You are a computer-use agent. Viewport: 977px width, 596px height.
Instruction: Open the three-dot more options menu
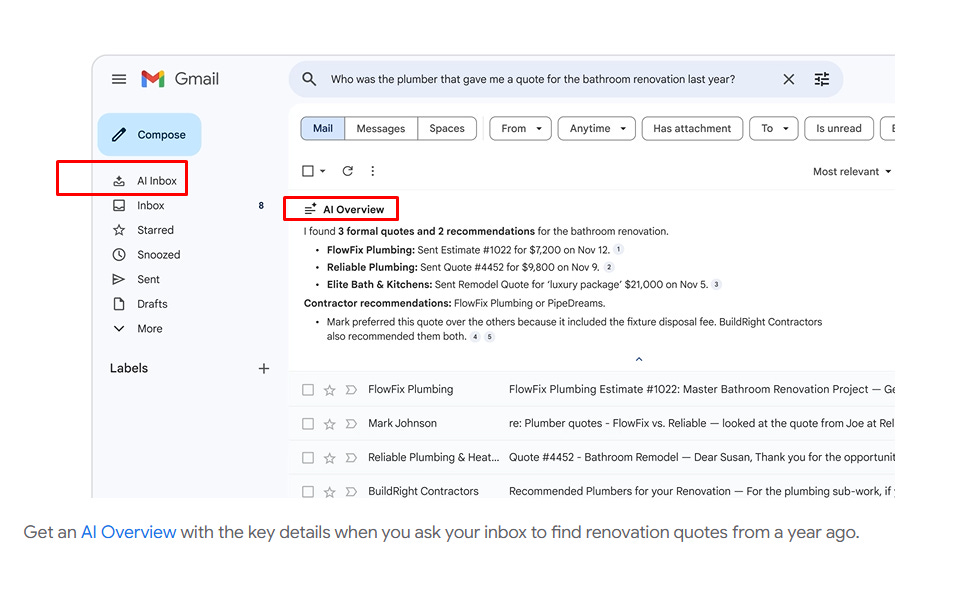tap(373, 171)
